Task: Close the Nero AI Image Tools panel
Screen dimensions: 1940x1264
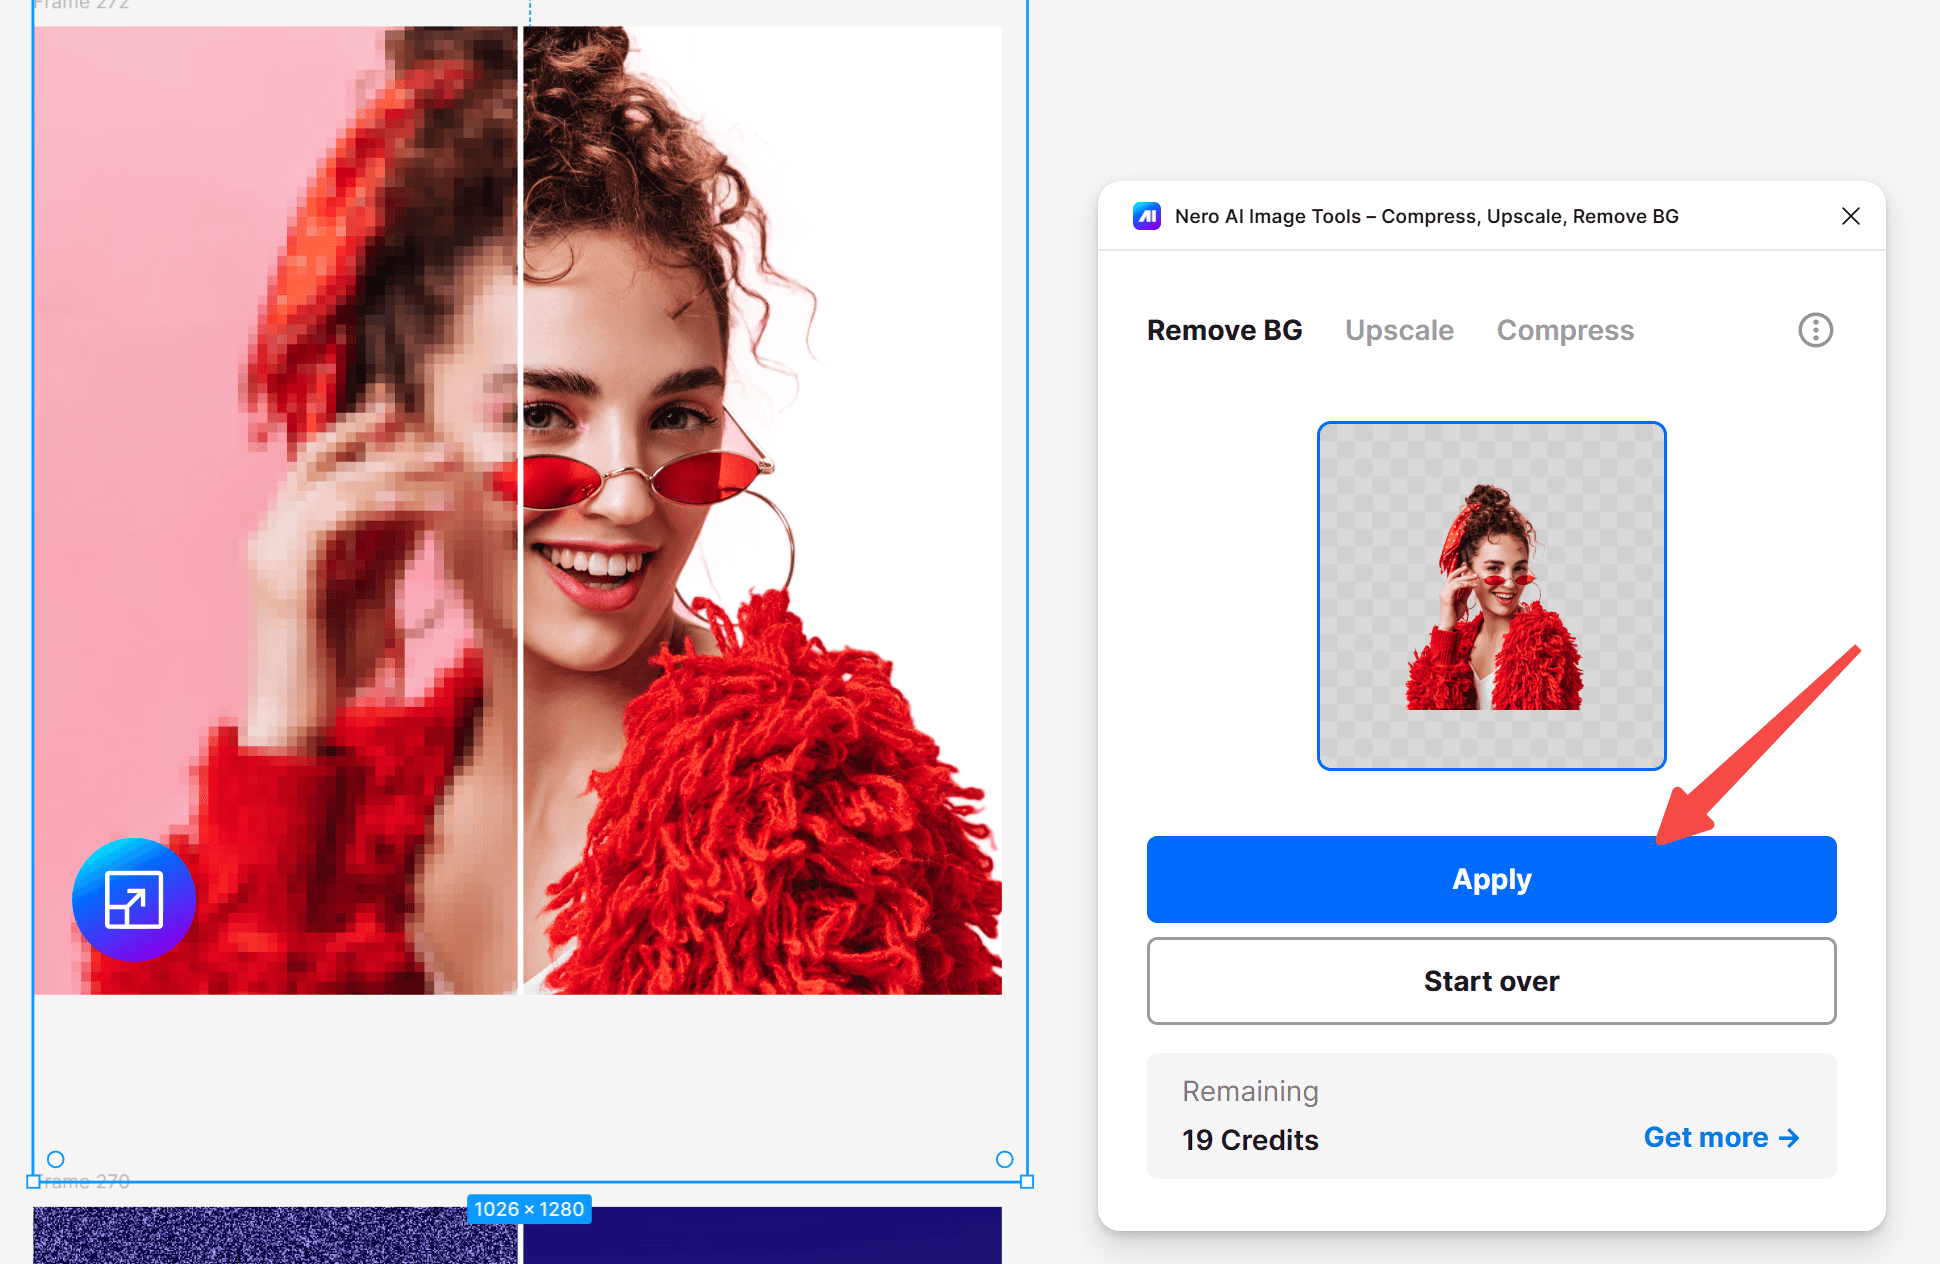Action: point(1850,216)
